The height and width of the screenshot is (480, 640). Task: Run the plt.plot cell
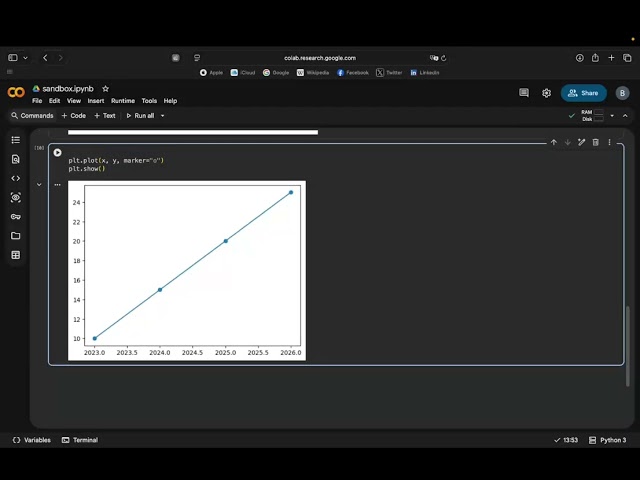click(58, 152)
